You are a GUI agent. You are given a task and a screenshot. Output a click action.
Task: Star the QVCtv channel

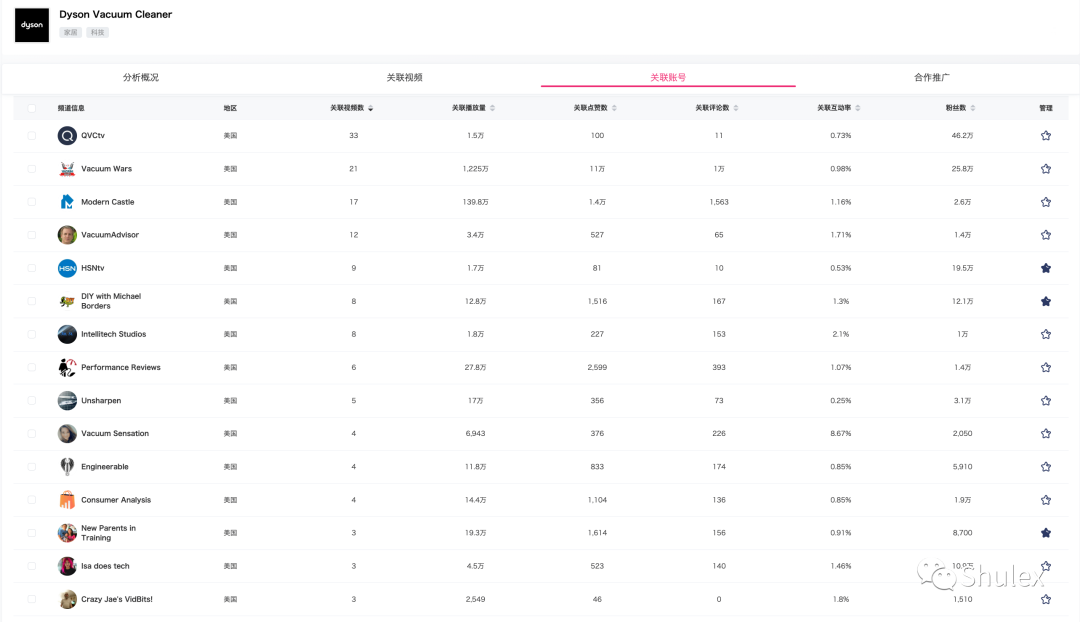[1046, 136]
